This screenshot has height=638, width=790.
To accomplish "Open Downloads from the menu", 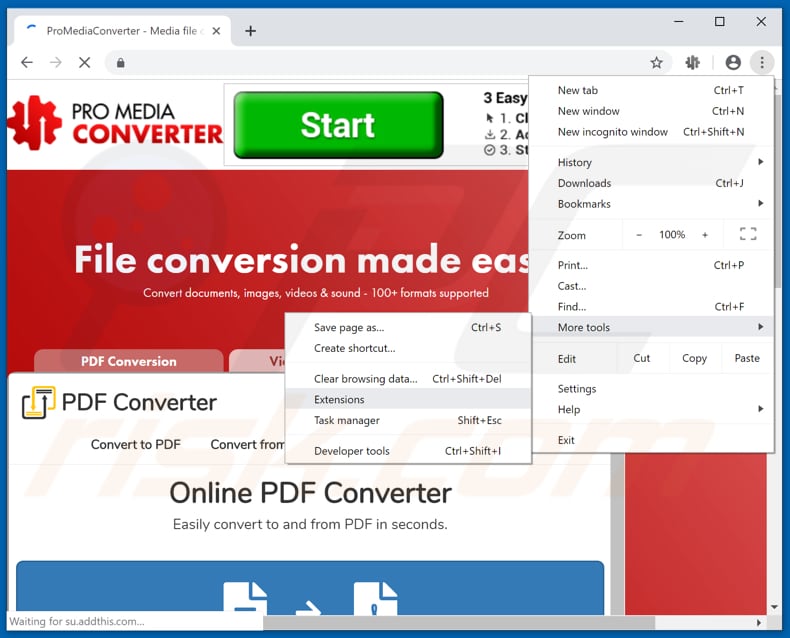I will 651,183.
